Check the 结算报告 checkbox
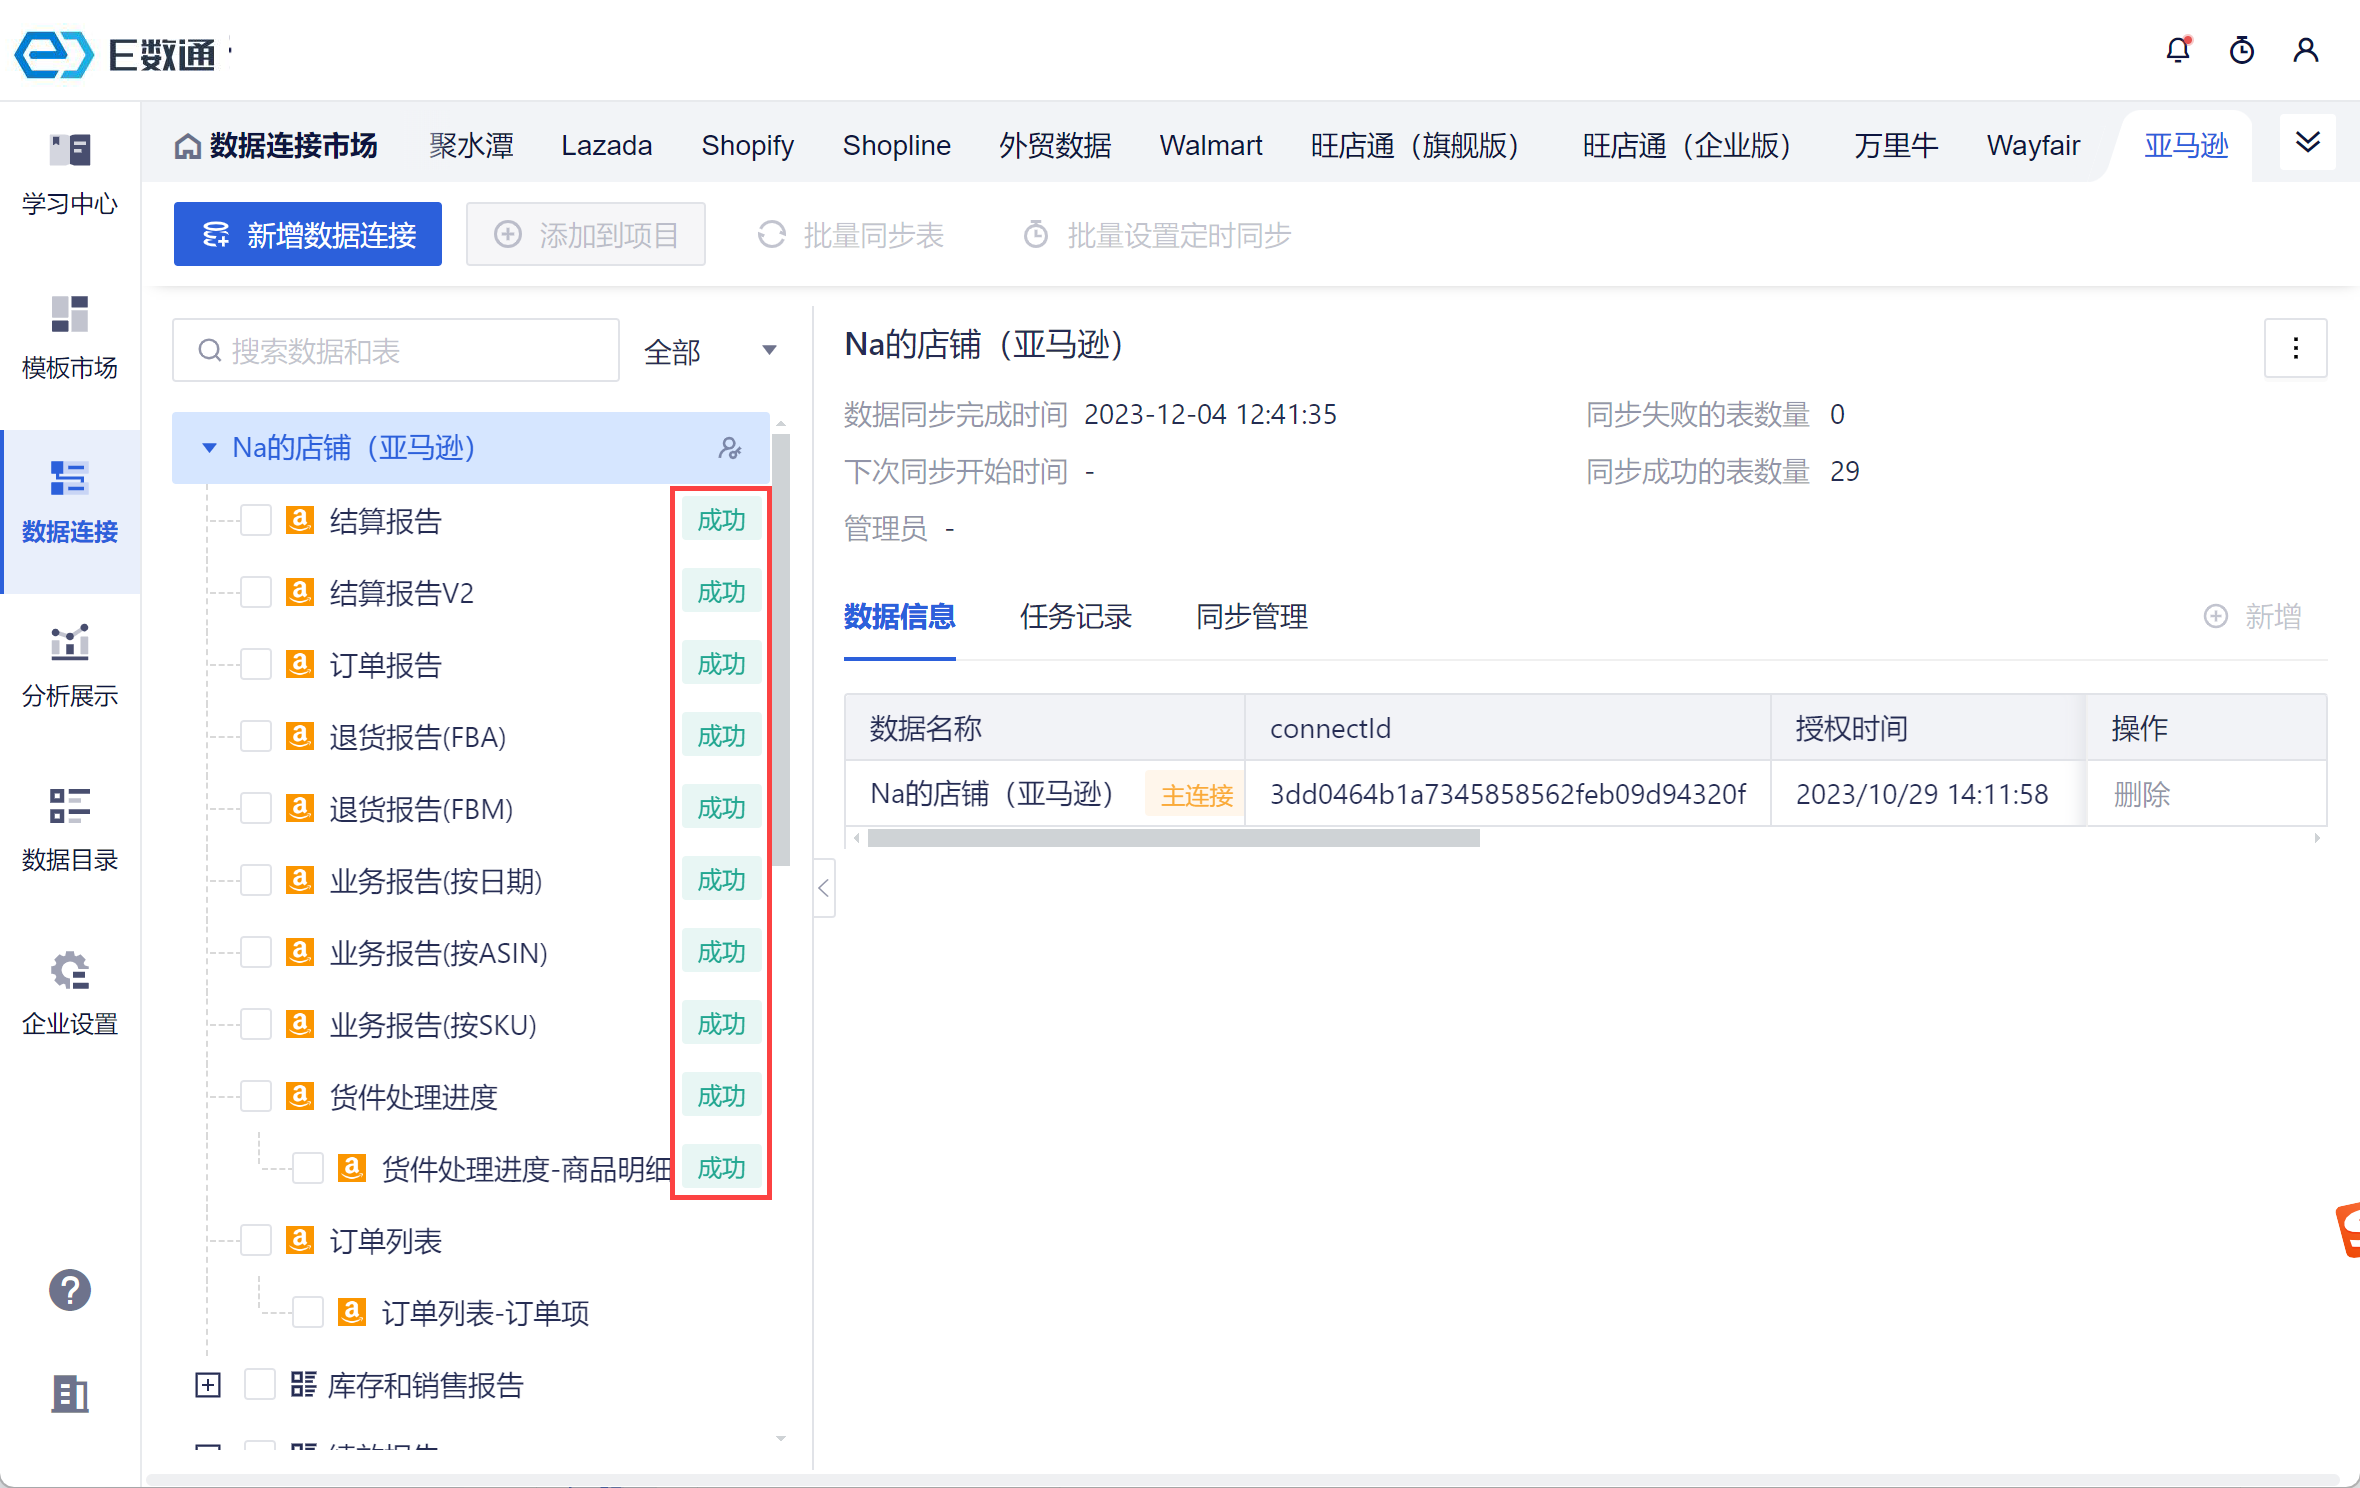The image size is (2360, 1488). [x=256, y=521]
